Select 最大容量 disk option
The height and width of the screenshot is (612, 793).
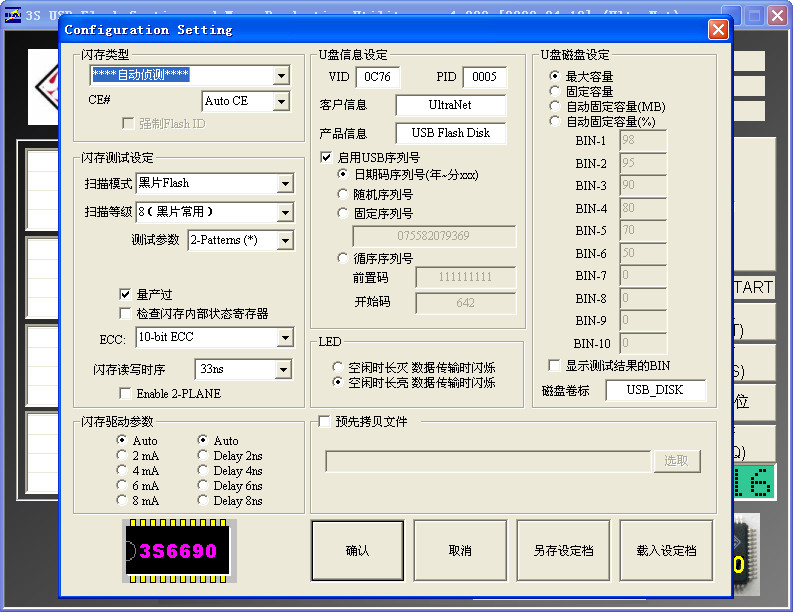pyautogui.click(x=555, y=76)
